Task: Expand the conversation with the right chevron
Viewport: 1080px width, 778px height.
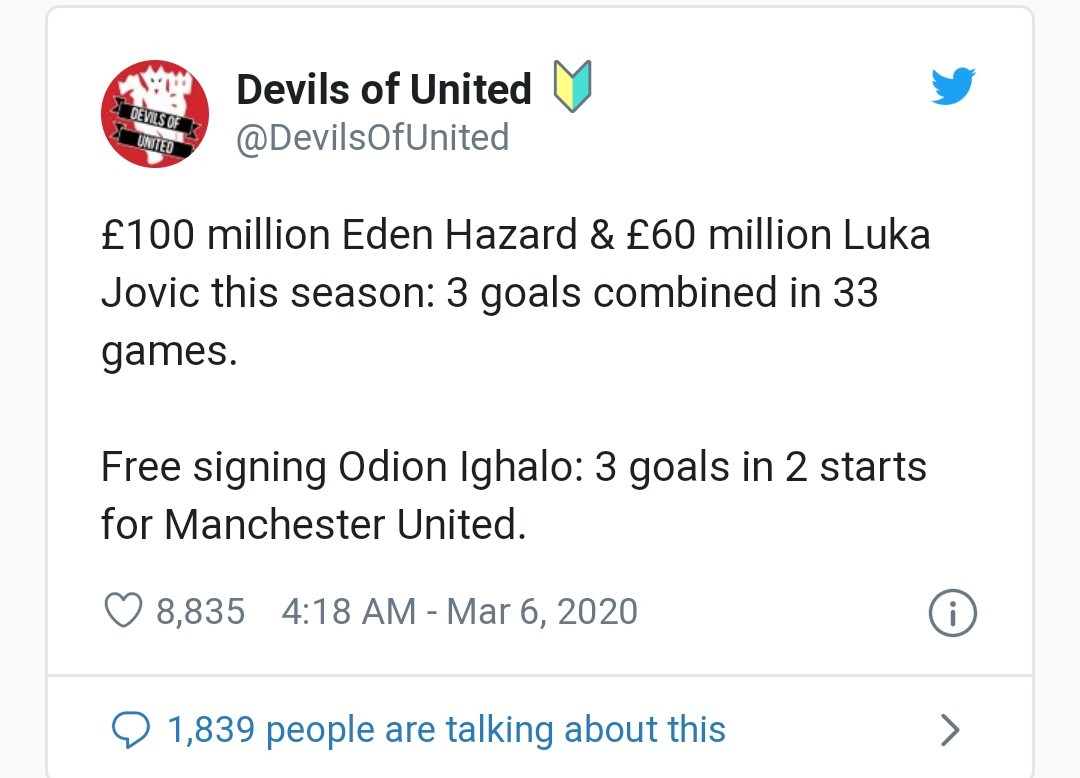Action: click(948, 730)
